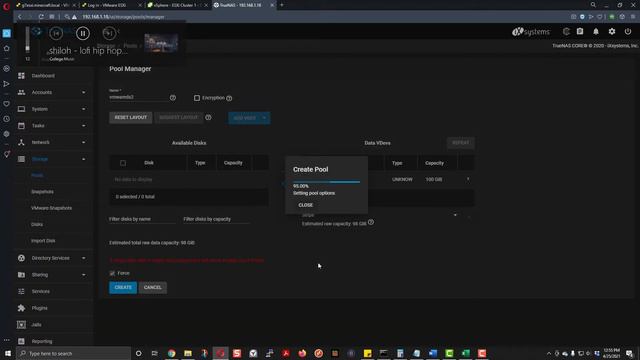The width and height of the screenshot is (640, 360).
Task: Open the Windows Start menu
Action: tap(8, 353)
